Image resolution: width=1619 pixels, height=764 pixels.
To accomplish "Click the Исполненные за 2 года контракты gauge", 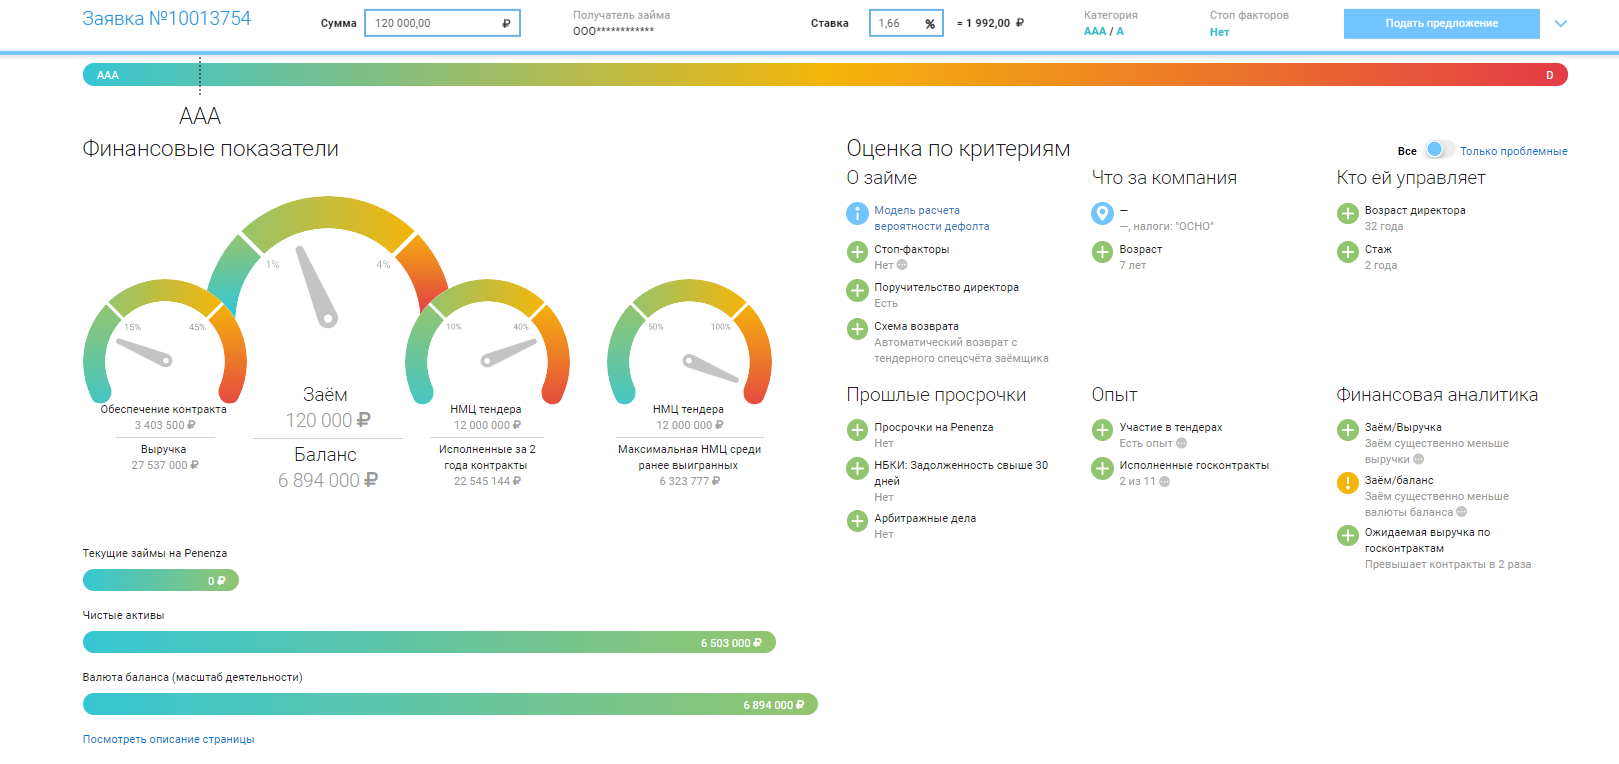I will click(487, 340).
